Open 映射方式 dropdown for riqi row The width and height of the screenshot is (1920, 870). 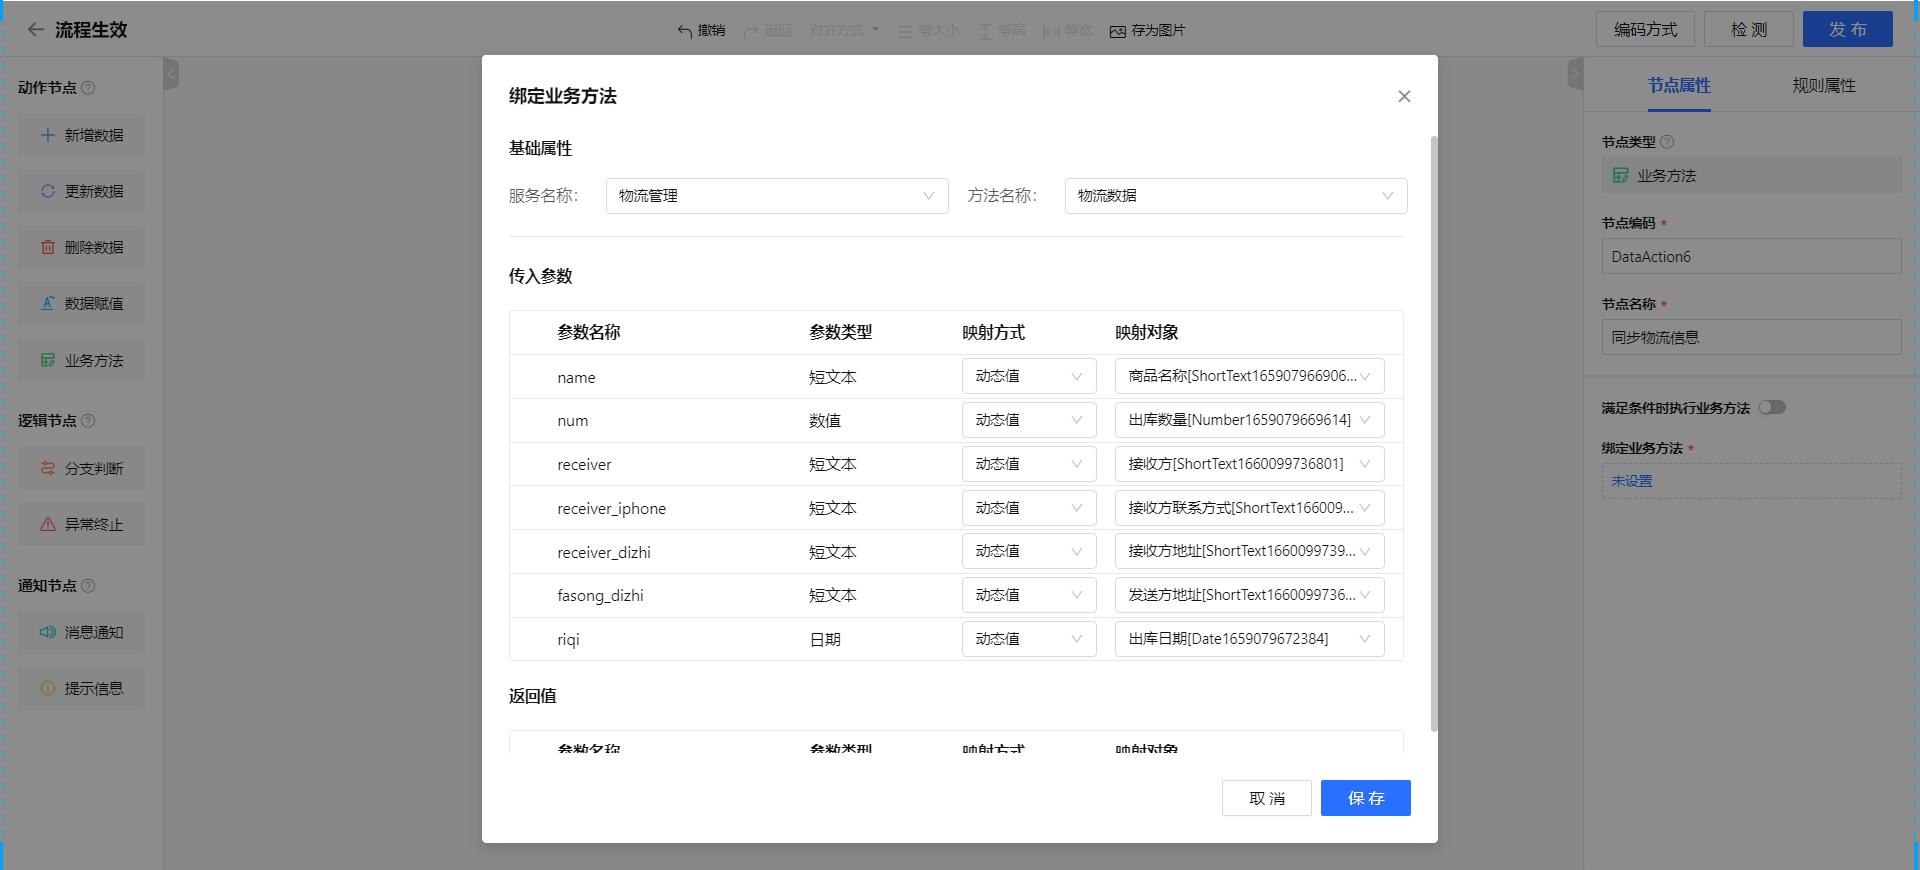click(x=1029, y=639)
